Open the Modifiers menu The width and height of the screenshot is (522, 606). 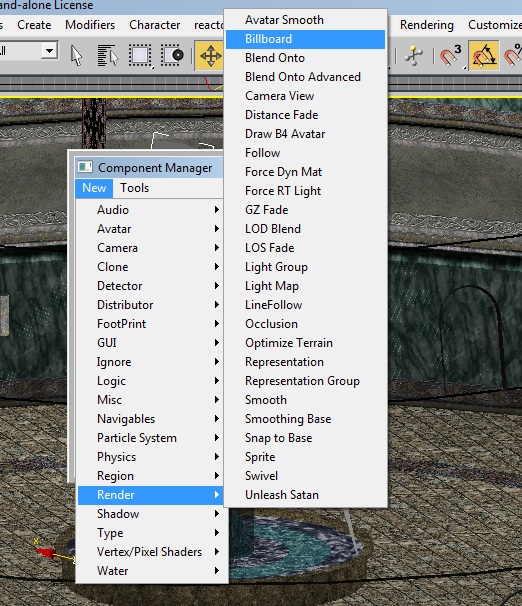click(90, 25)
